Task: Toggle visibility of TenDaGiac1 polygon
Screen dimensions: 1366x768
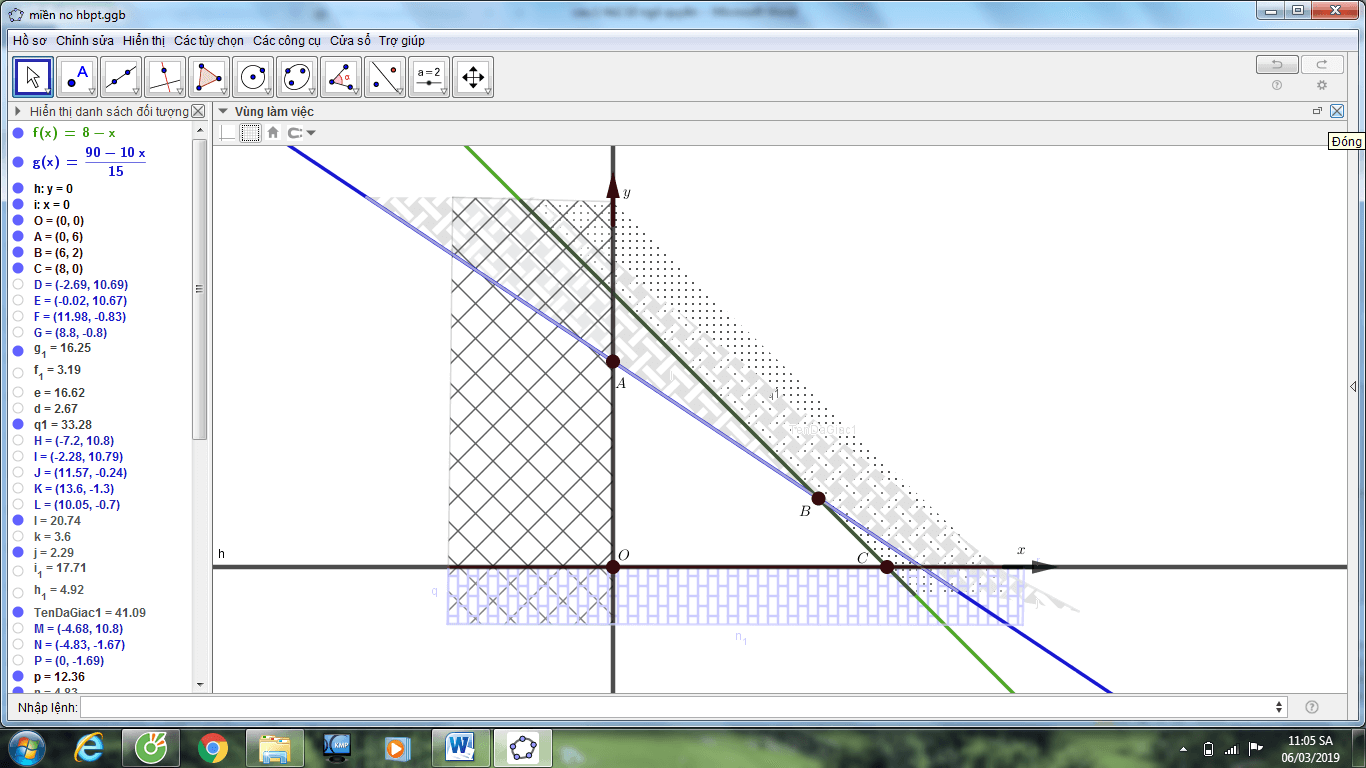Action: point(18,612)
